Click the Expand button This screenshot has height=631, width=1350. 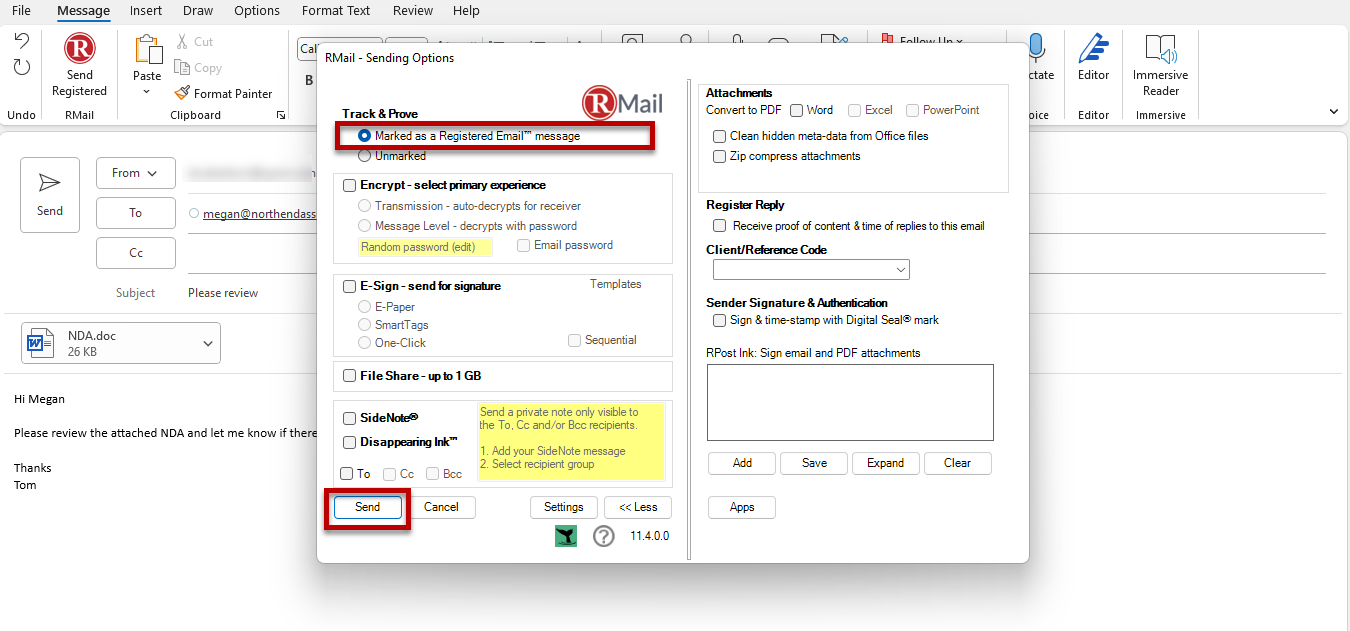(886, 463)
